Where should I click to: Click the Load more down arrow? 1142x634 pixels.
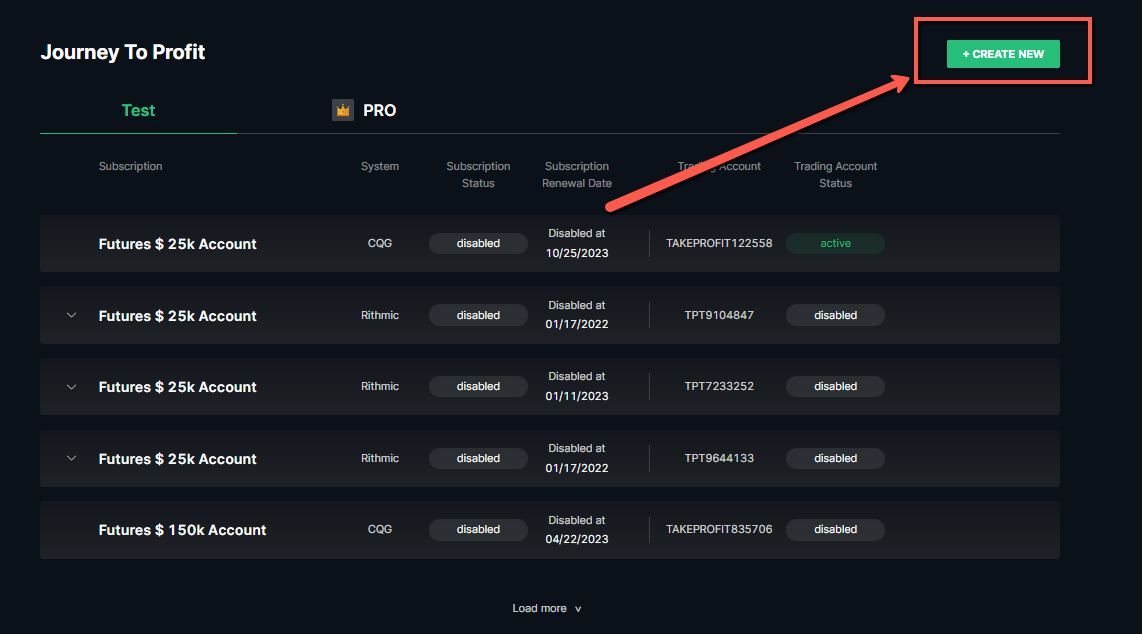[x=578, y=609]
